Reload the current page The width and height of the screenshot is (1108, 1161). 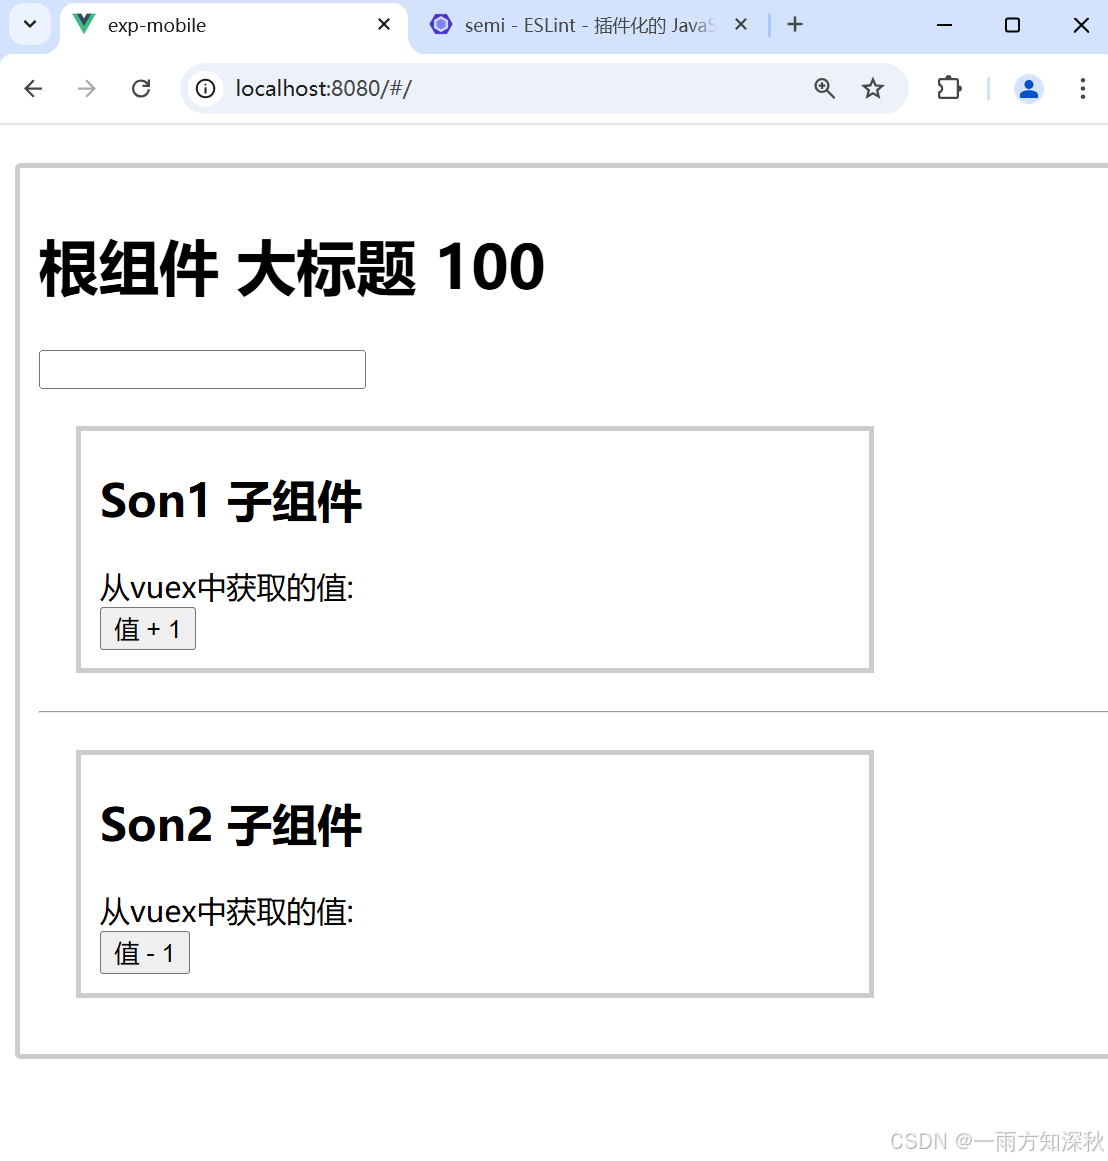point(141,89)
